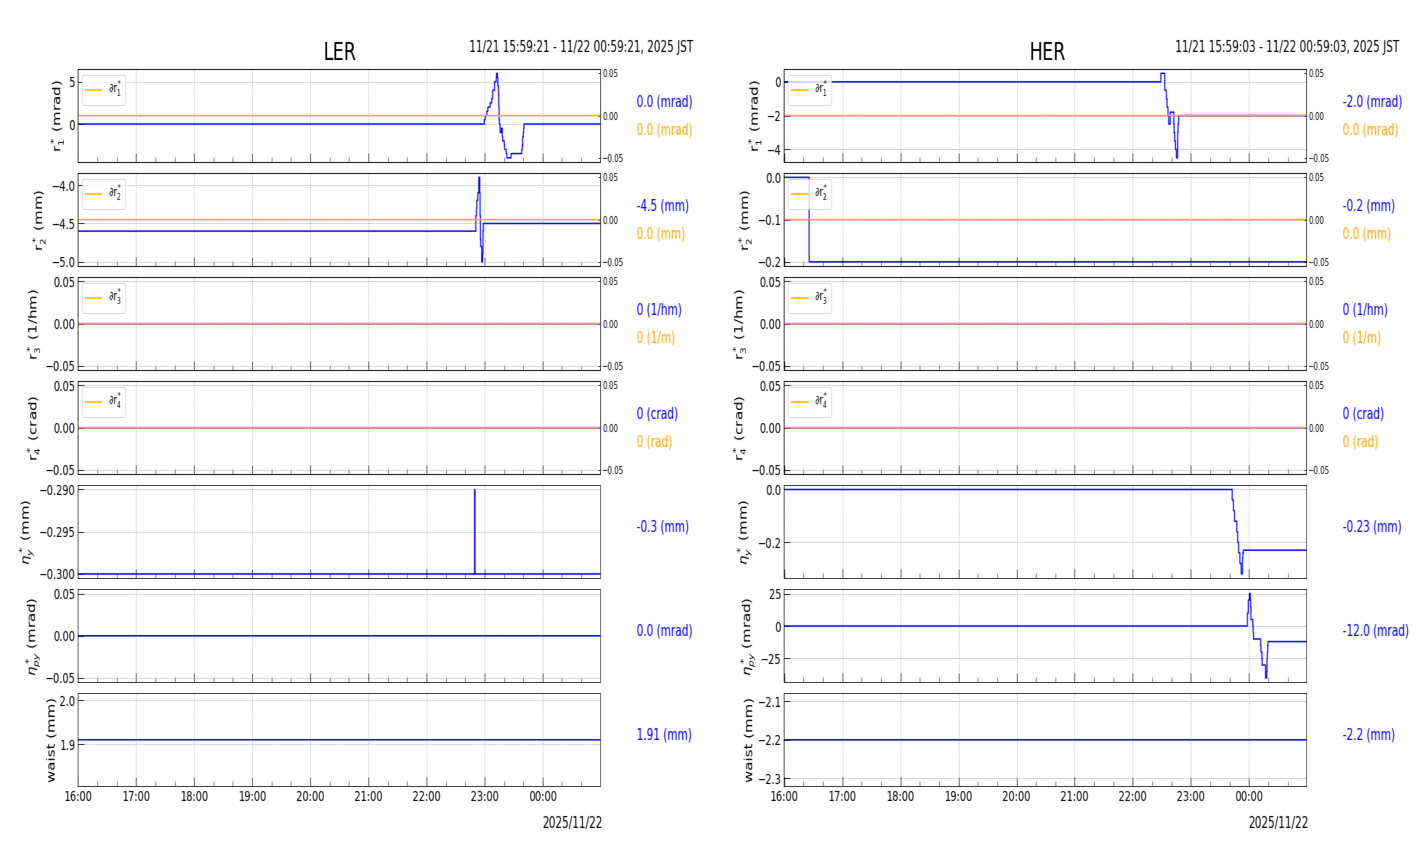
Task: Click the vertical spike in LER ηy* plot
Action: point(475,530)
